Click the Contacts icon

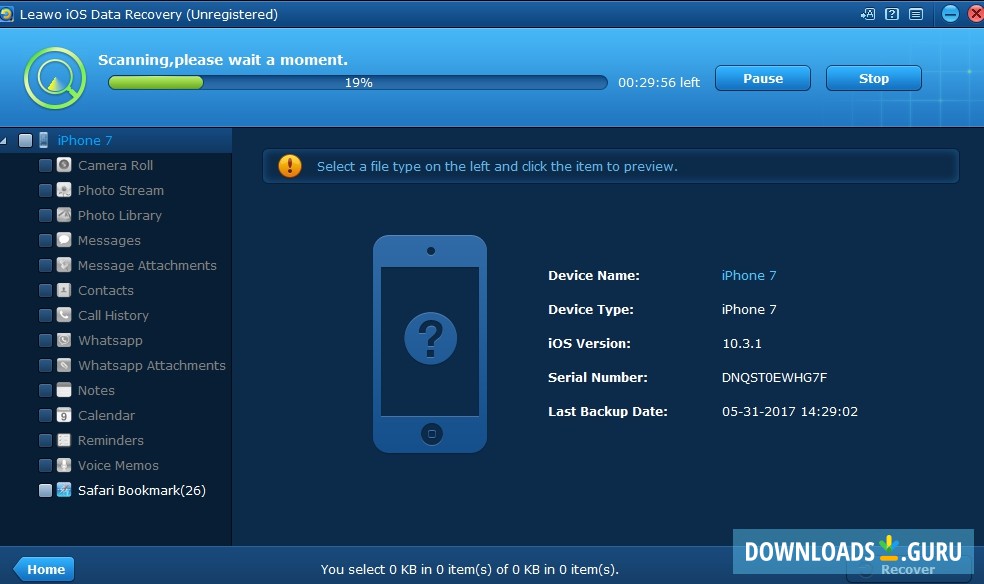click(64, 290)
